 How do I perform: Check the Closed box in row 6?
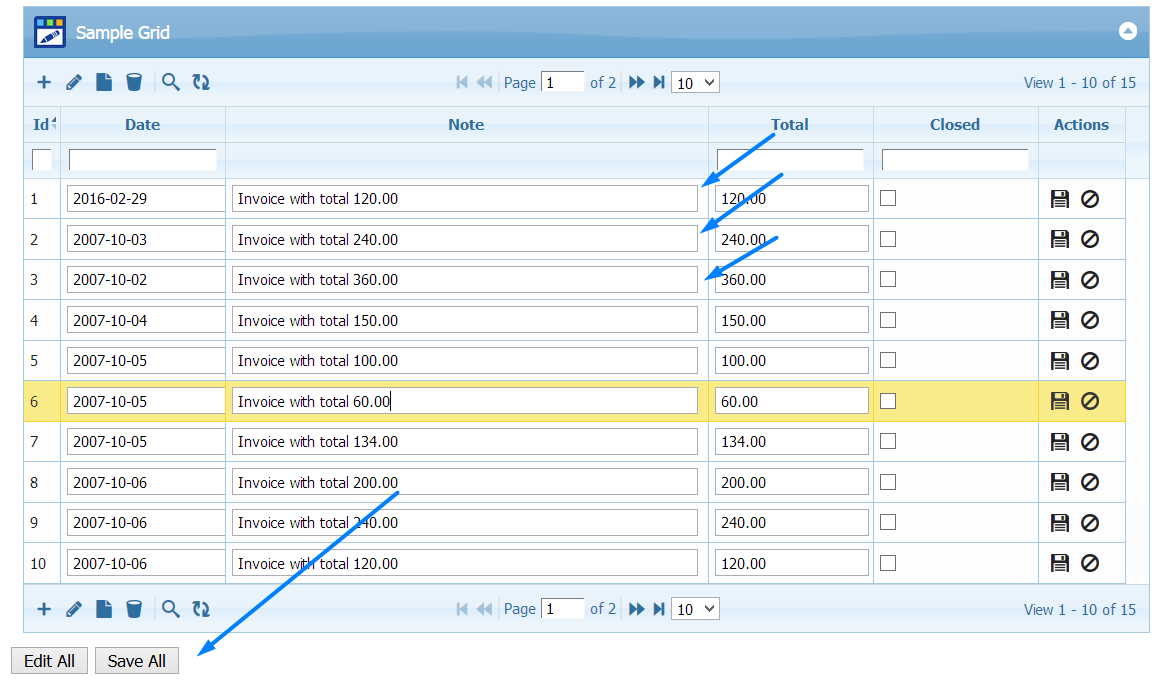[888, 401]
